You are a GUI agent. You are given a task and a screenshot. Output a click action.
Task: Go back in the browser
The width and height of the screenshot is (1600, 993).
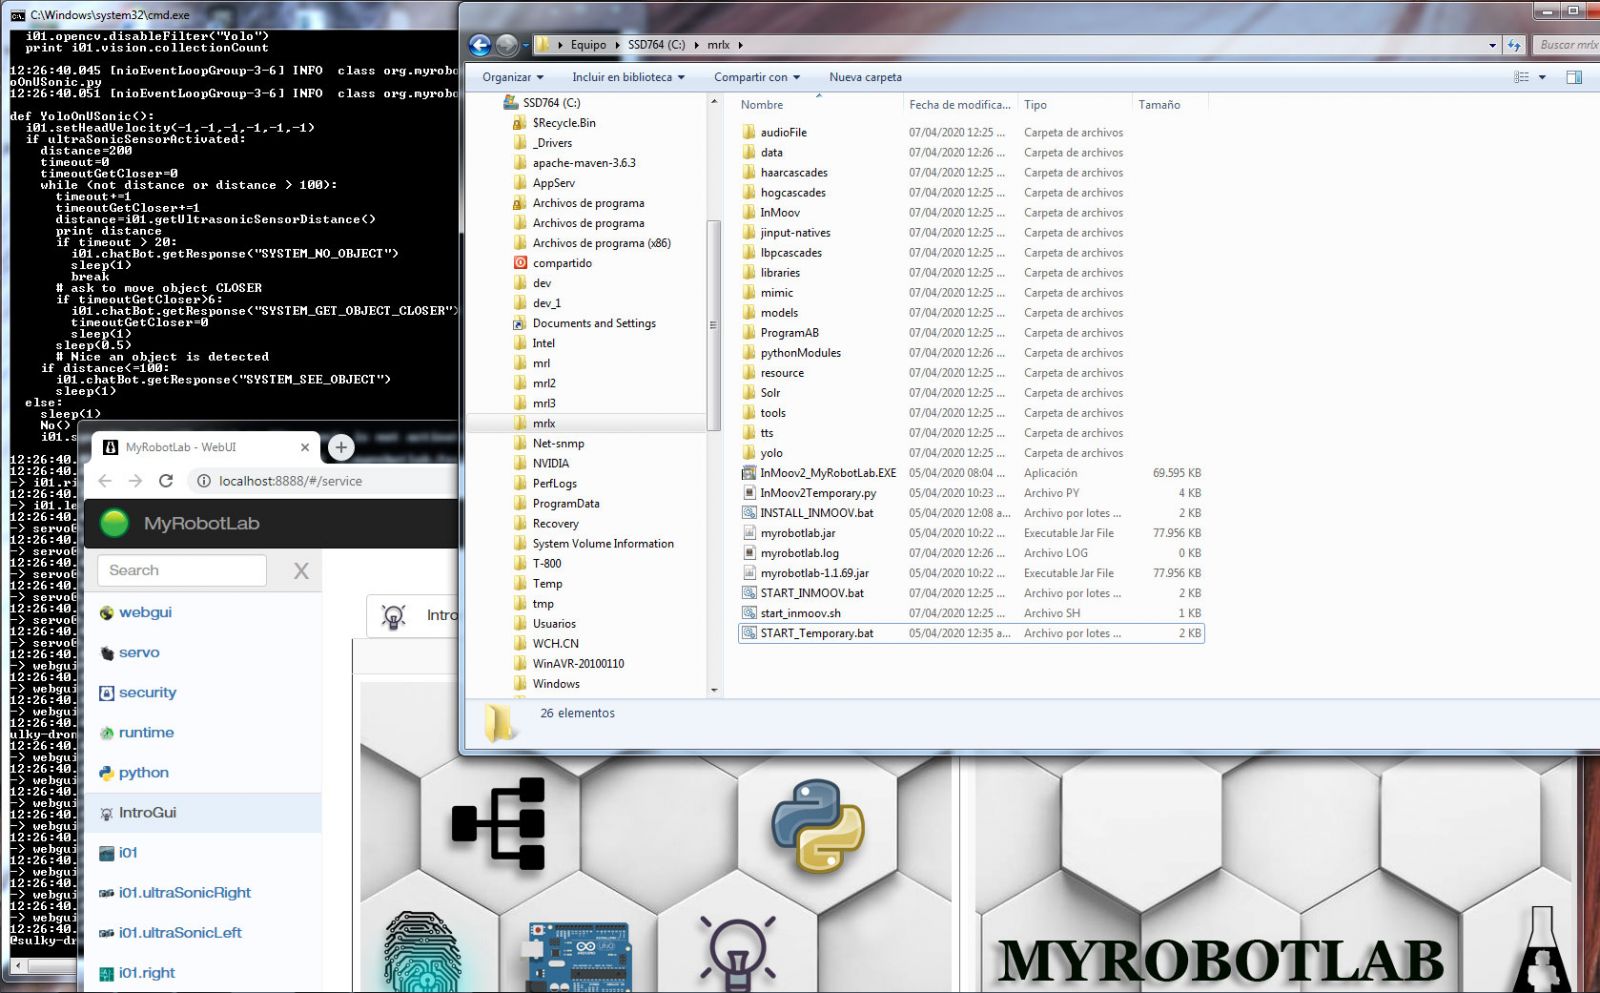coord(105,481)
